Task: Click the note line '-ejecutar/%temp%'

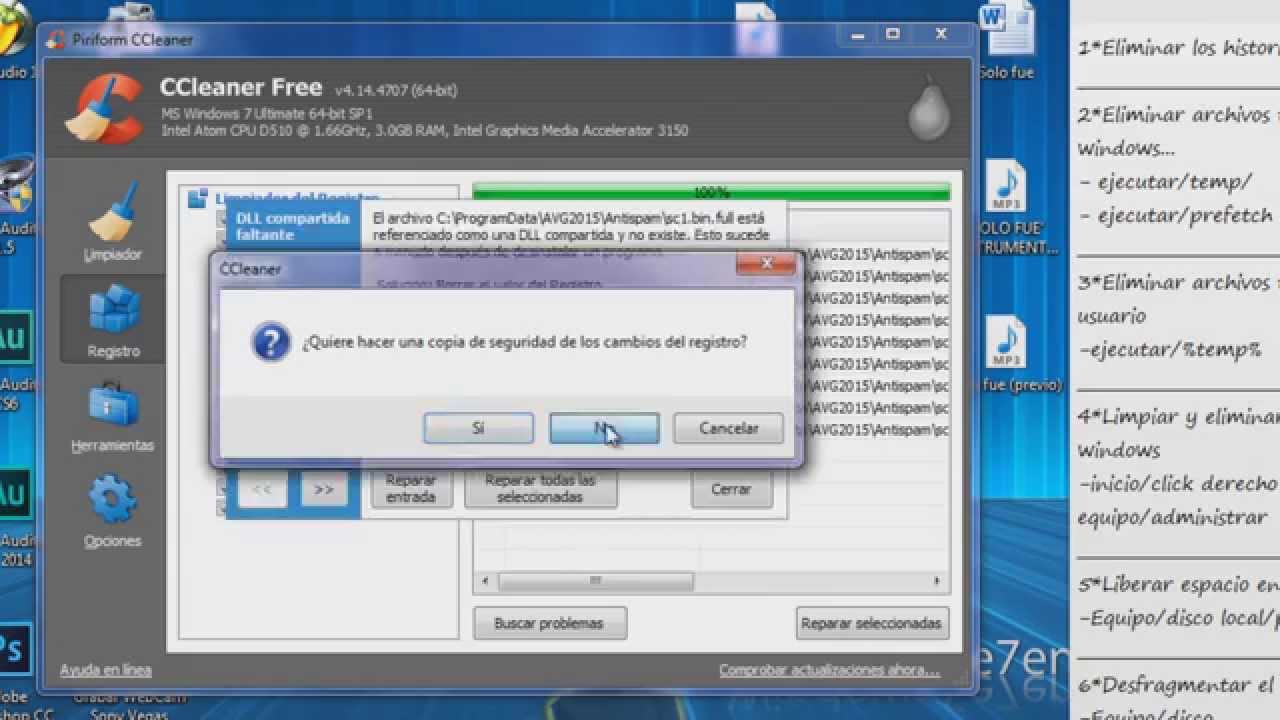Action: click(1169, 349)
